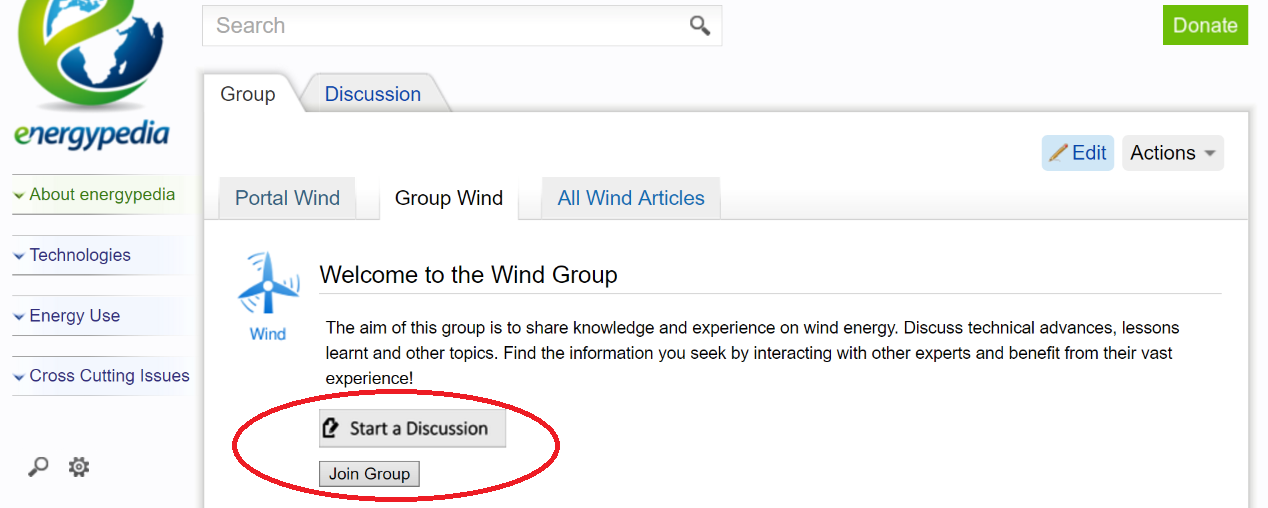Select the Portal Wind tab
The image size is (1268, 508).
[x=287, y=198]
